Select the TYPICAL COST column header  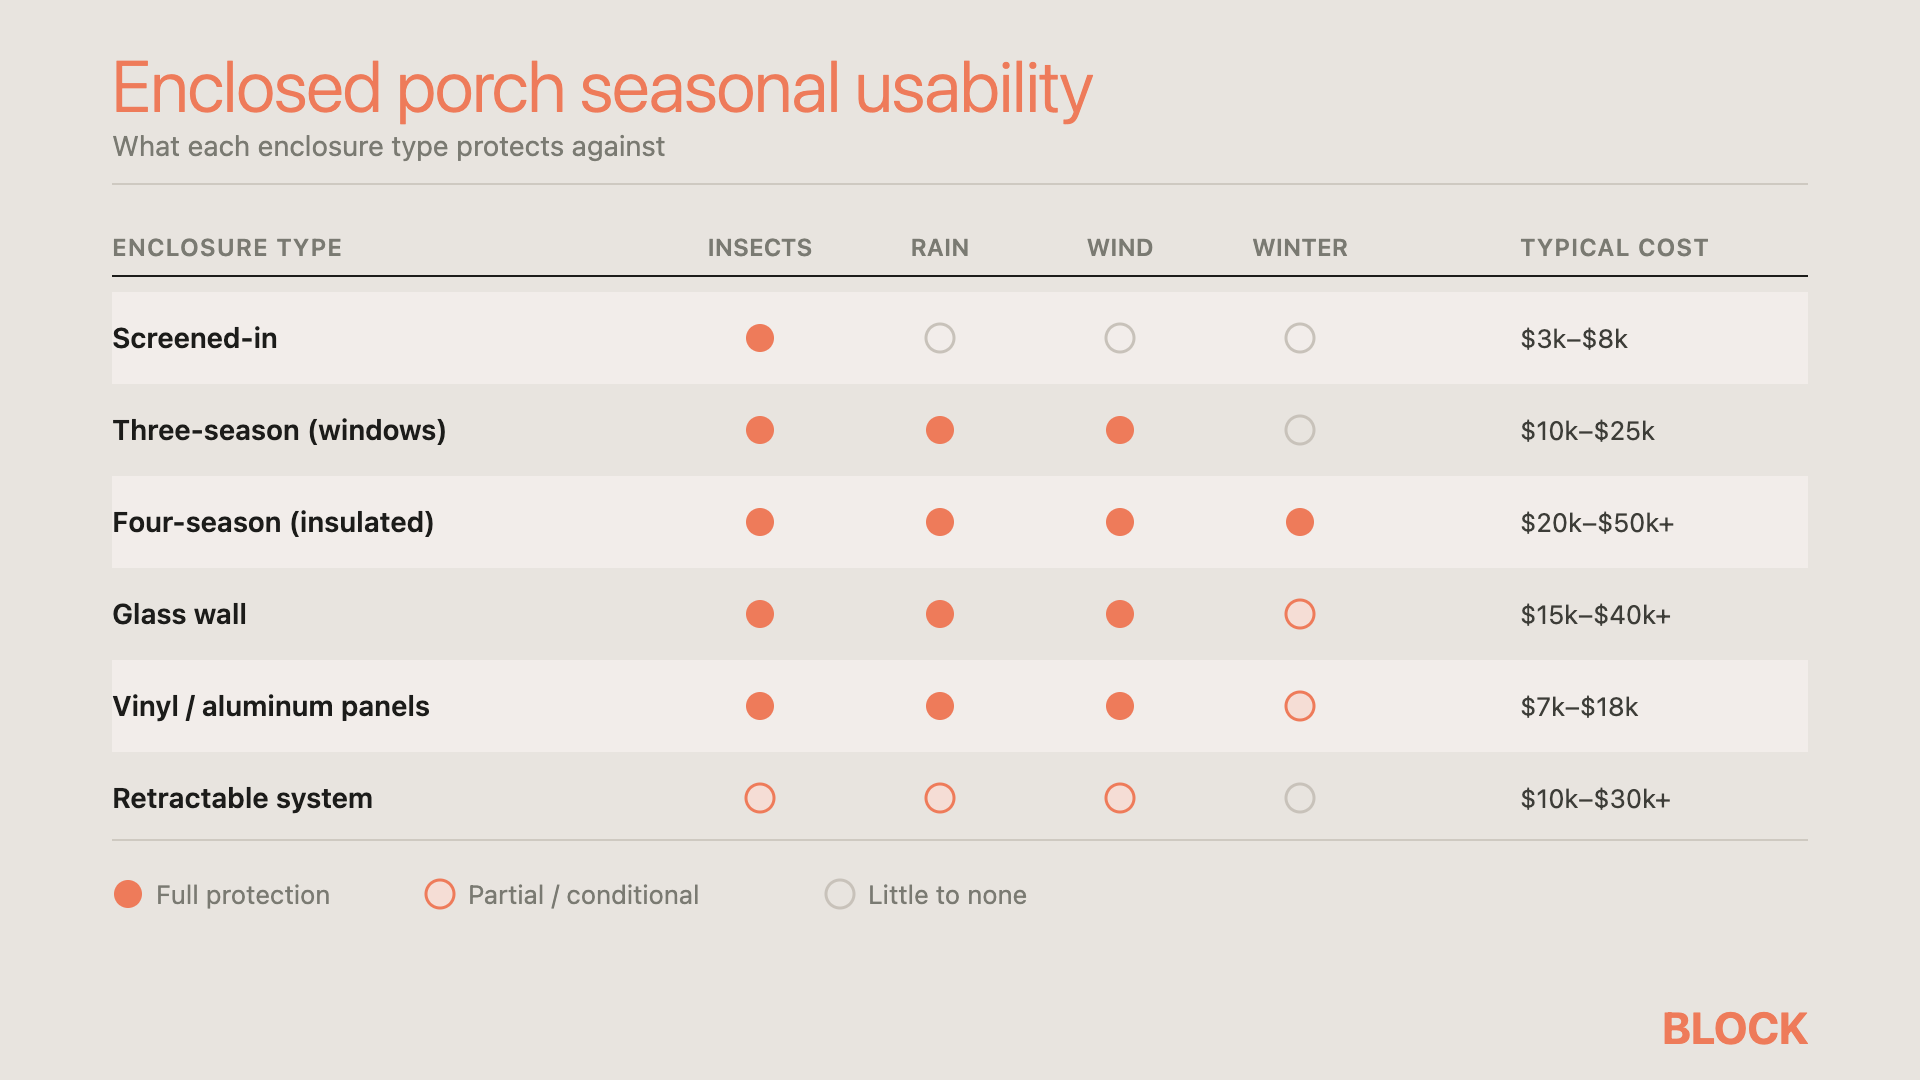pyautogui.click(x=1614, y=248)
